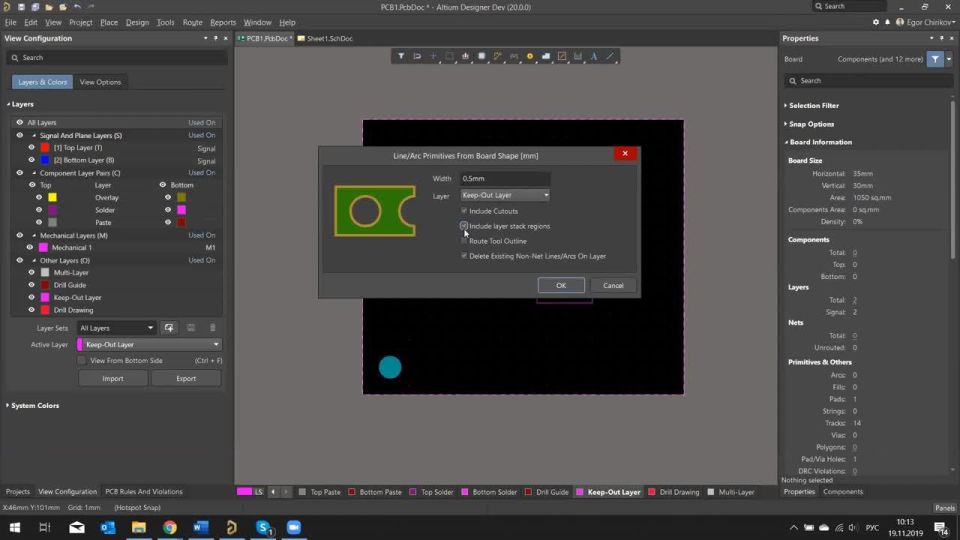Viewport: 960px width, 540px height.
Task: Click the Properties panel filter funnel button
Action: coord(935,59)
